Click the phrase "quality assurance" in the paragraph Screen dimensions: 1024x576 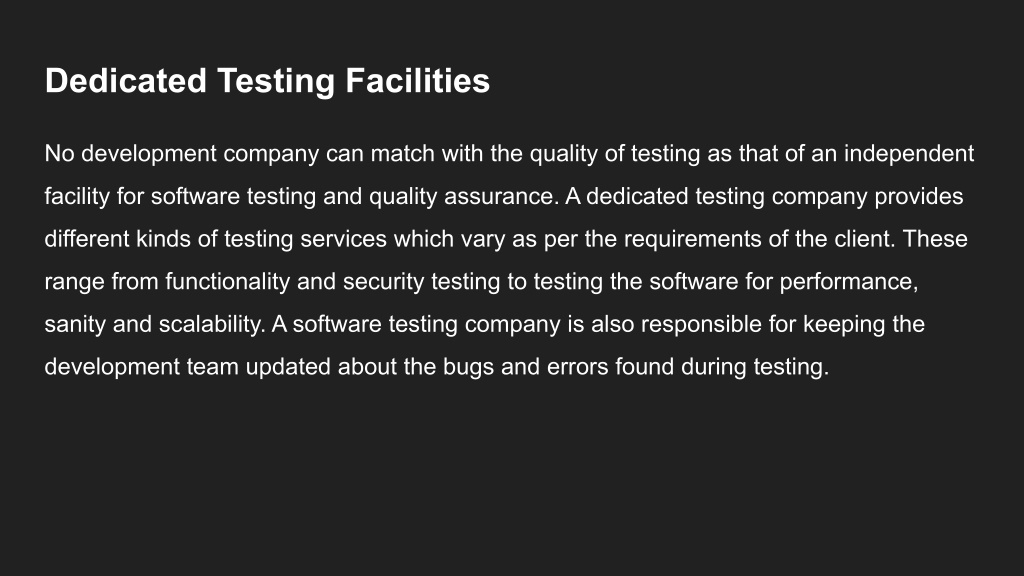[464, 197]
